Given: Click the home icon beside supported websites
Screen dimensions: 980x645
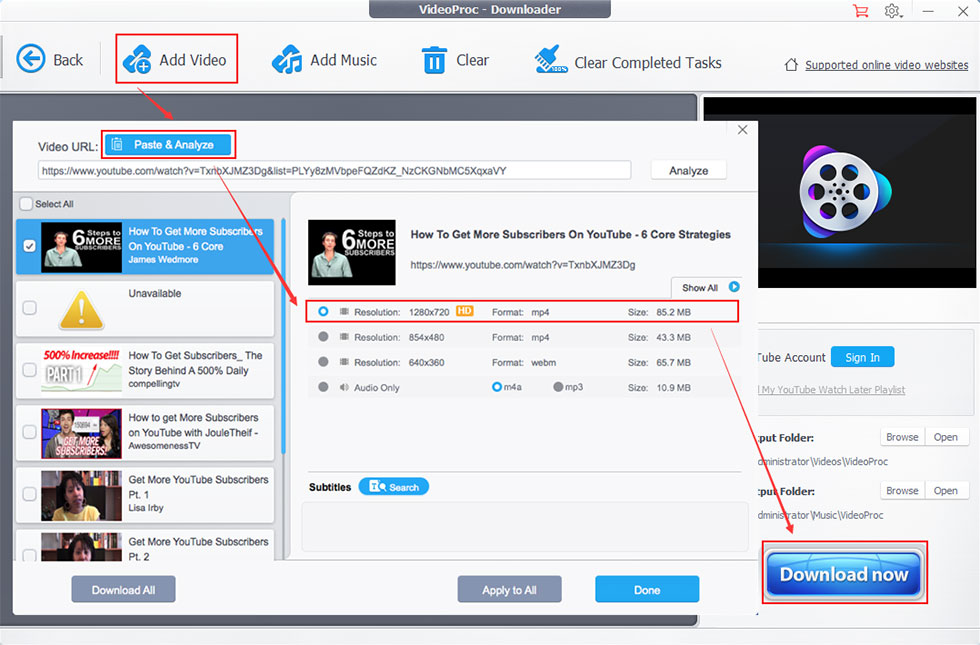Looking at the screenshot, I should coord(791,64).
